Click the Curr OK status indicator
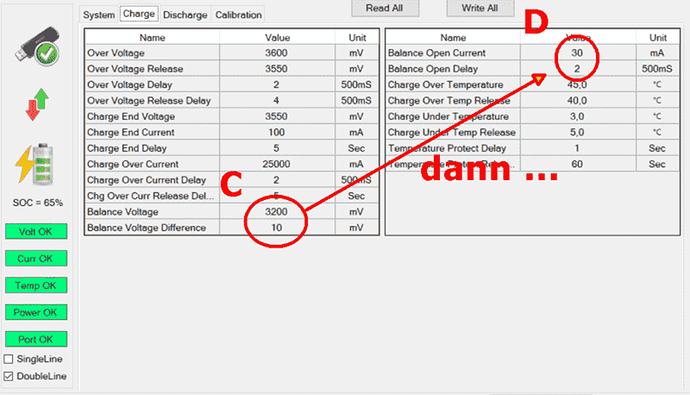690x395 pixels. pyautogui.click(x=36, y=258)
